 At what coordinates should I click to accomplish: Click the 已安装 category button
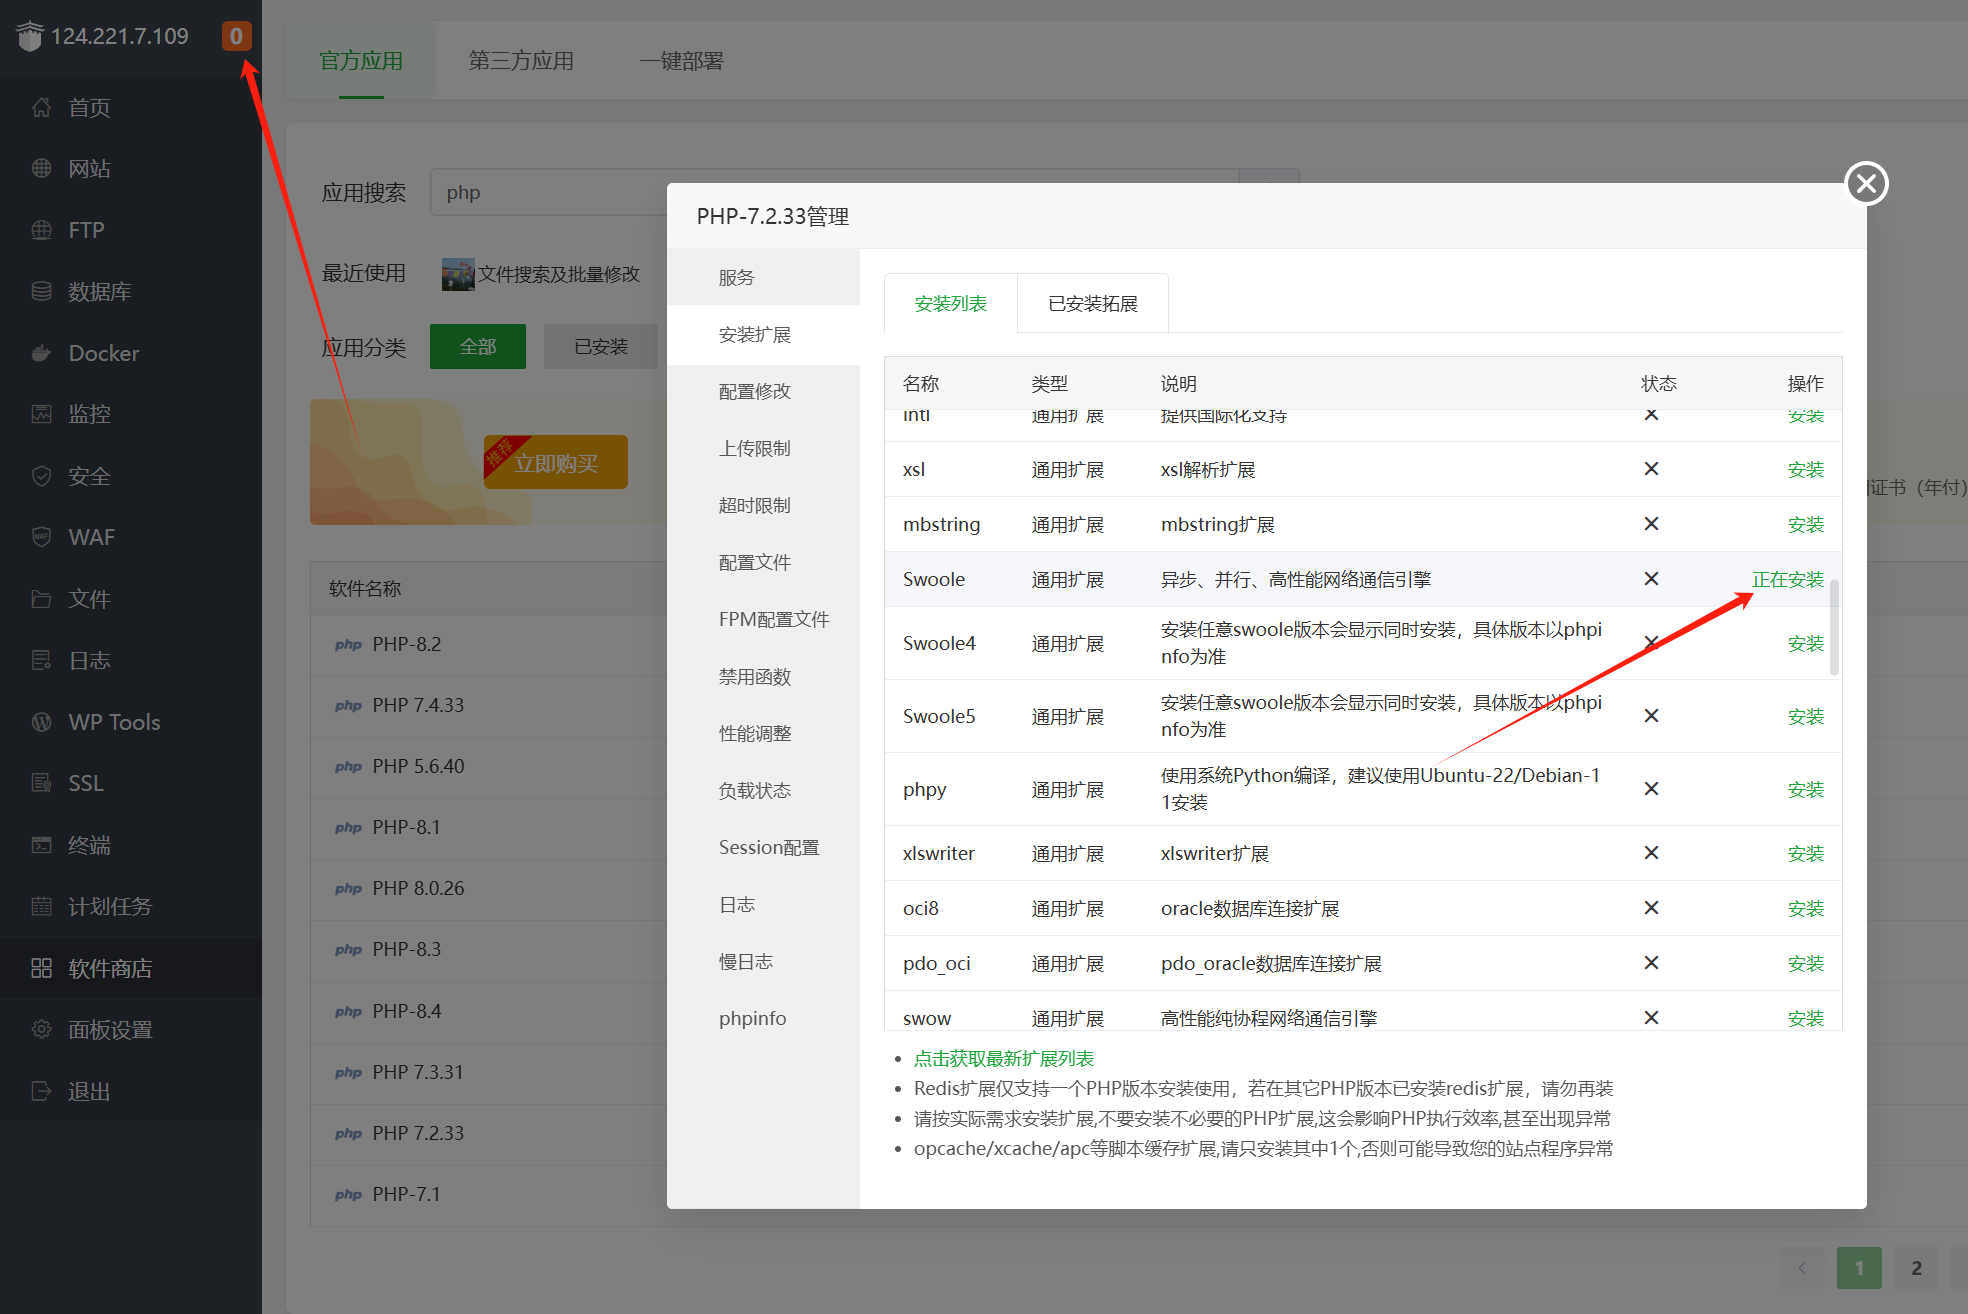tap(601, 346)
